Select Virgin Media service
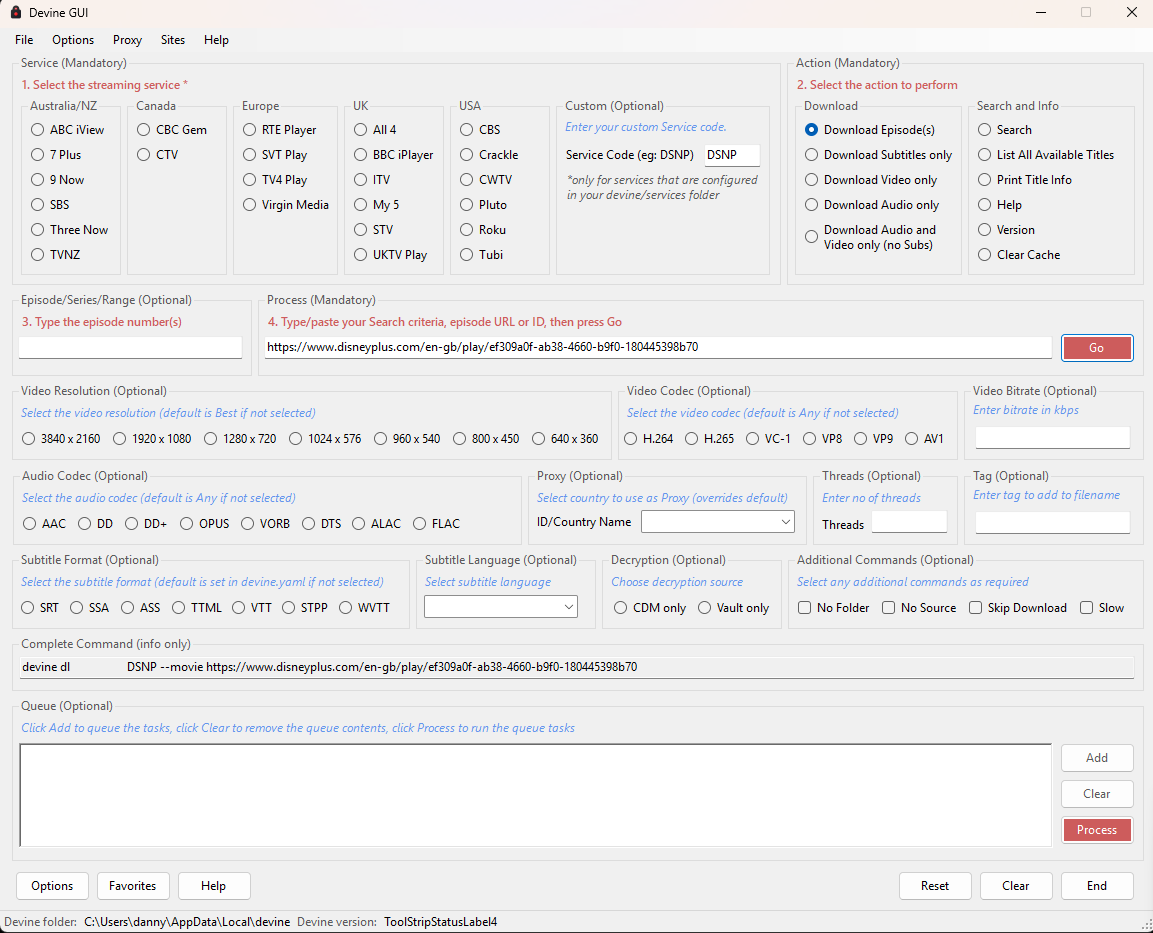This screenshot has height=933, width=1153. (x=286, y=204)
